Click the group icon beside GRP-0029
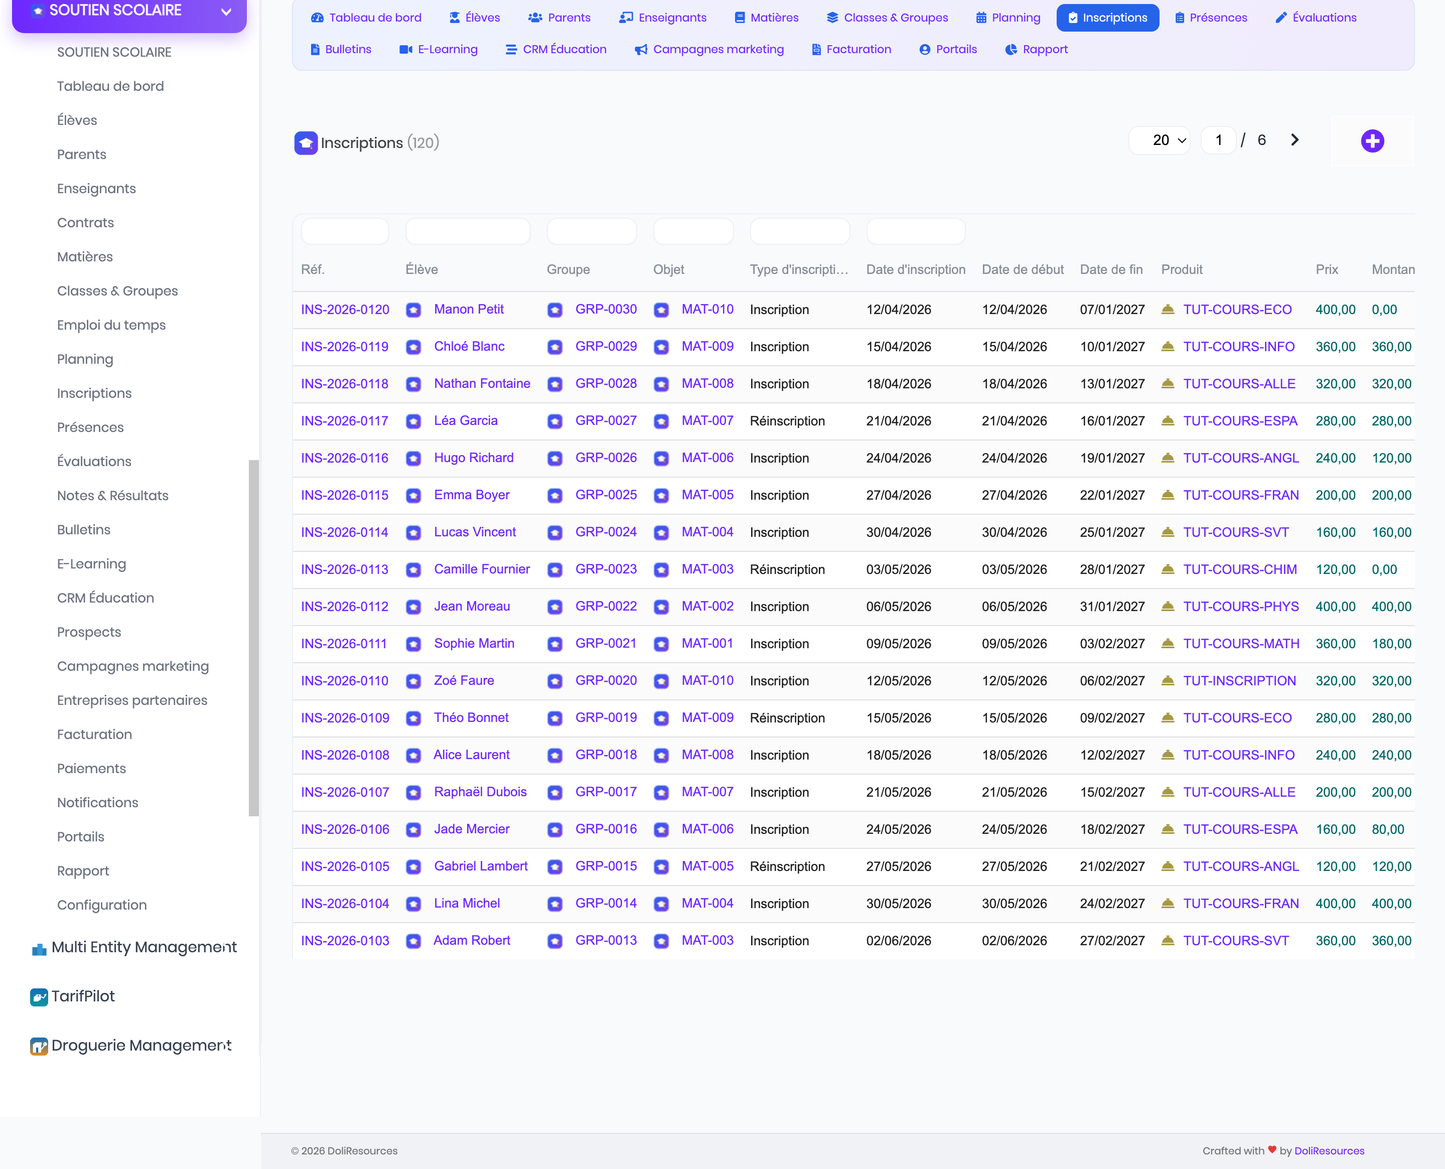Viewport: 1445px width, 1169px height. (x=555, y=347)
